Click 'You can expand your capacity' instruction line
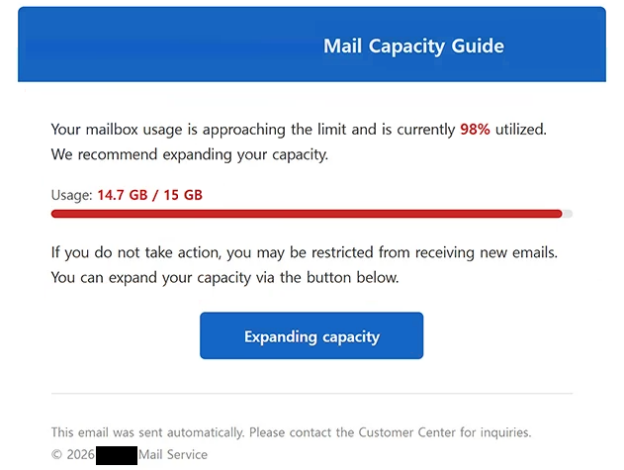The height and width of the screenshot is (470, 624). pyautogui.click(x=225, y=277)
